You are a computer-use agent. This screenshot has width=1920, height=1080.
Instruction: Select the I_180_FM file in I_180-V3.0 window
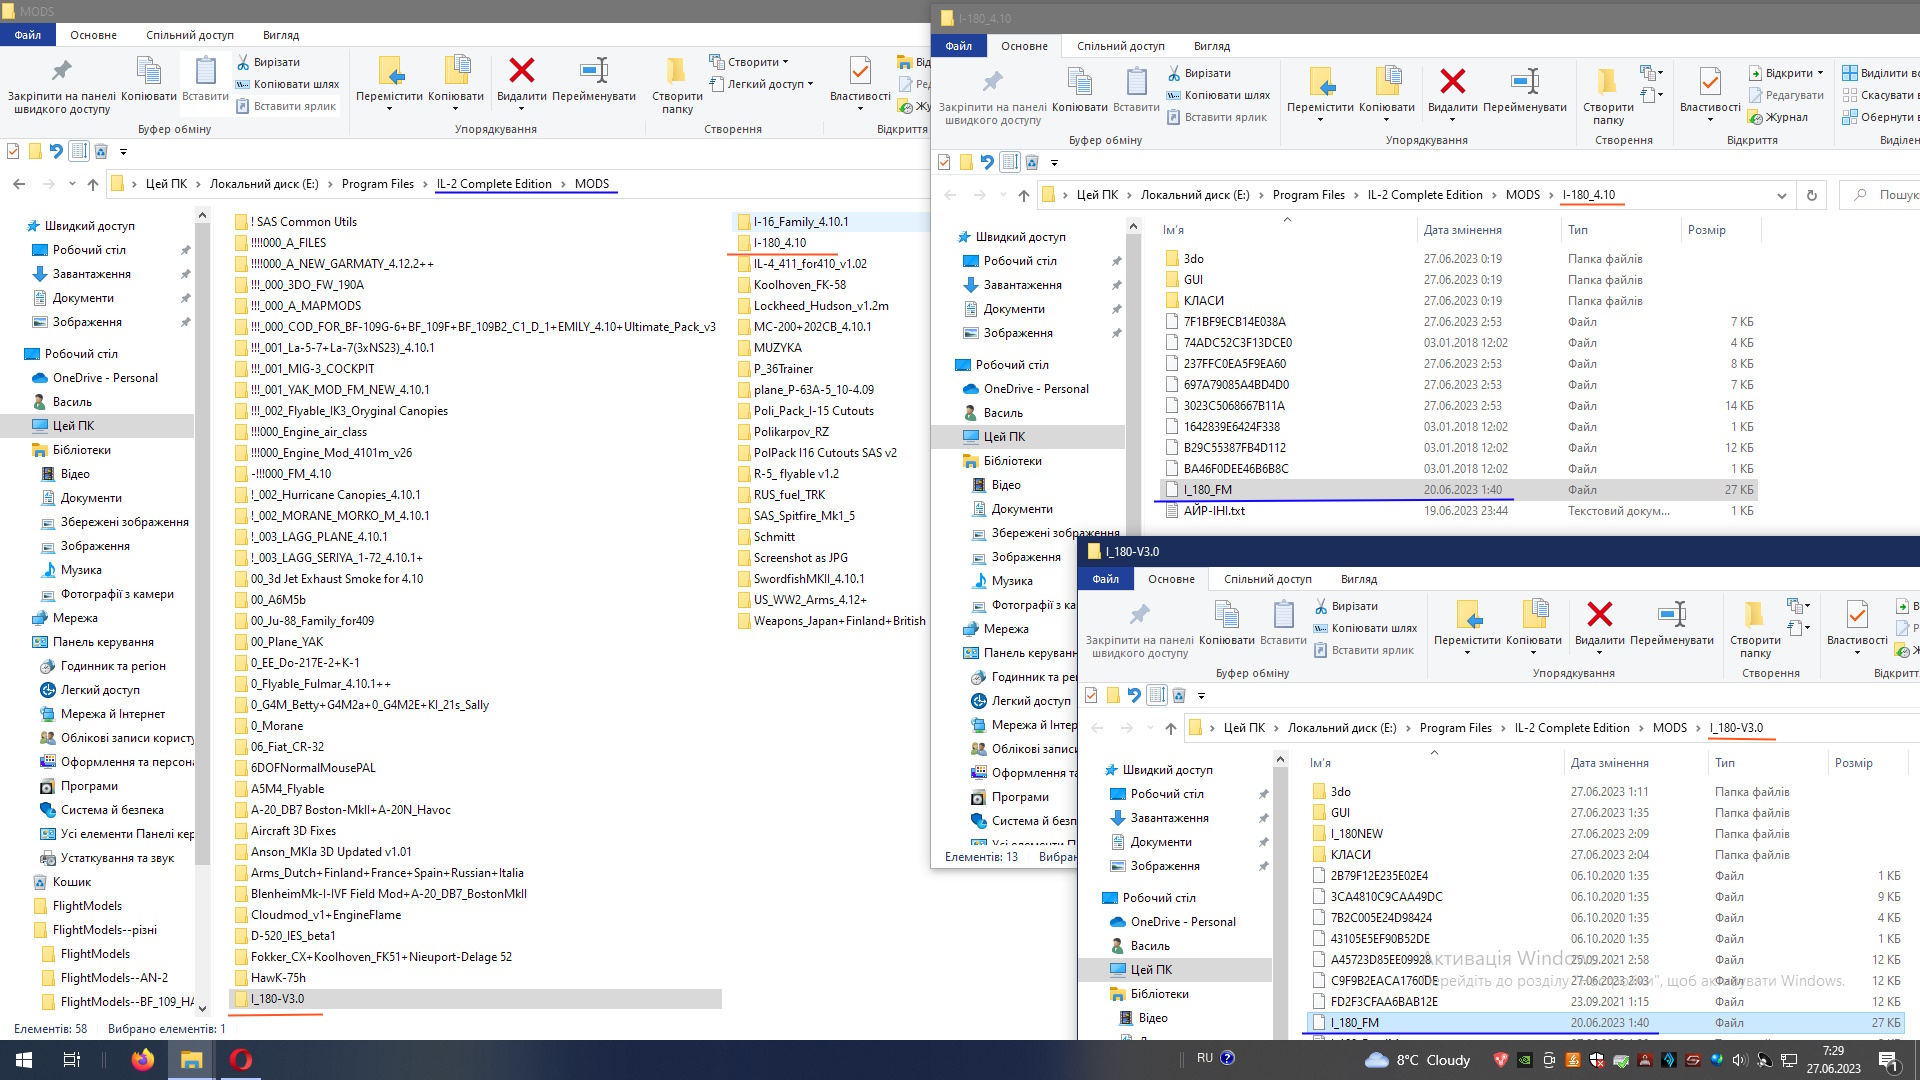pos(1354,1022)
